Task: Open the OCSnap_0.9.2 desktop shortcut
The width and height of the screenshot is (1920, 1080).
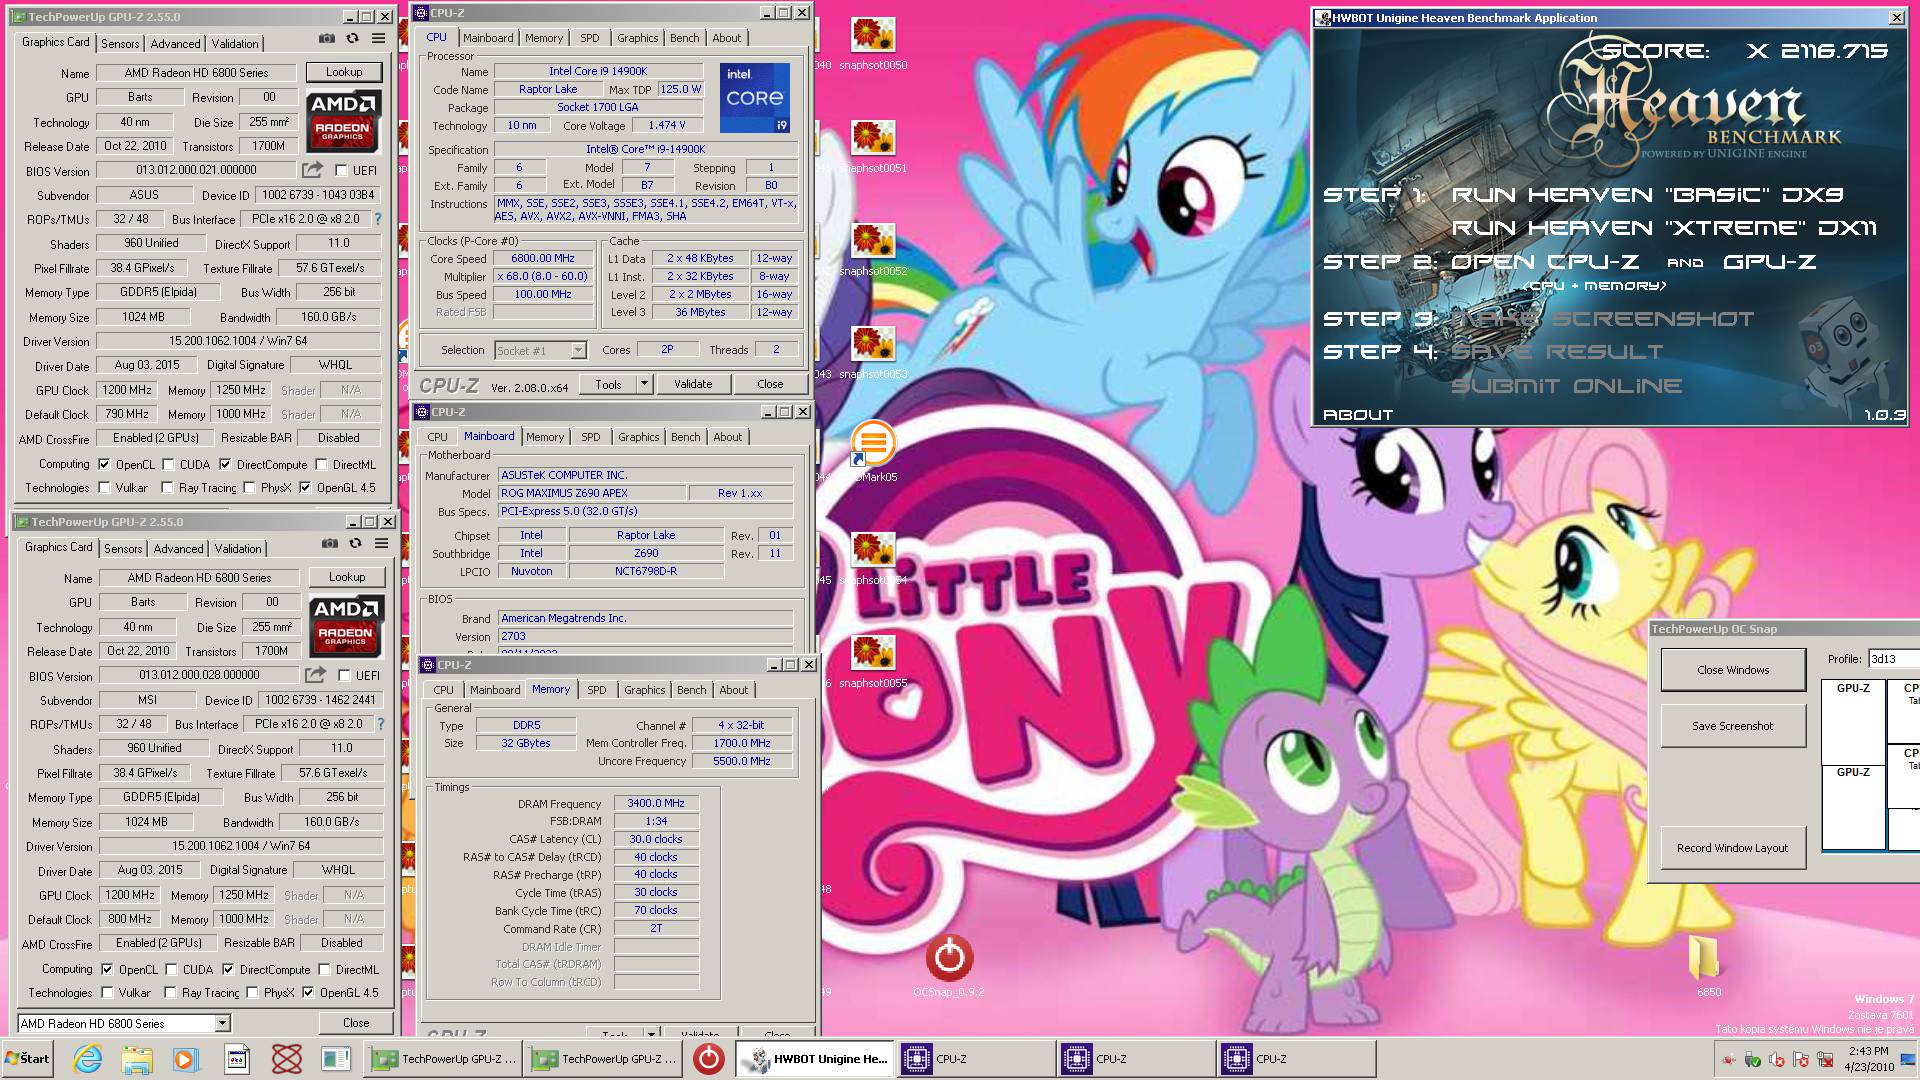Action: pos(949,965)
